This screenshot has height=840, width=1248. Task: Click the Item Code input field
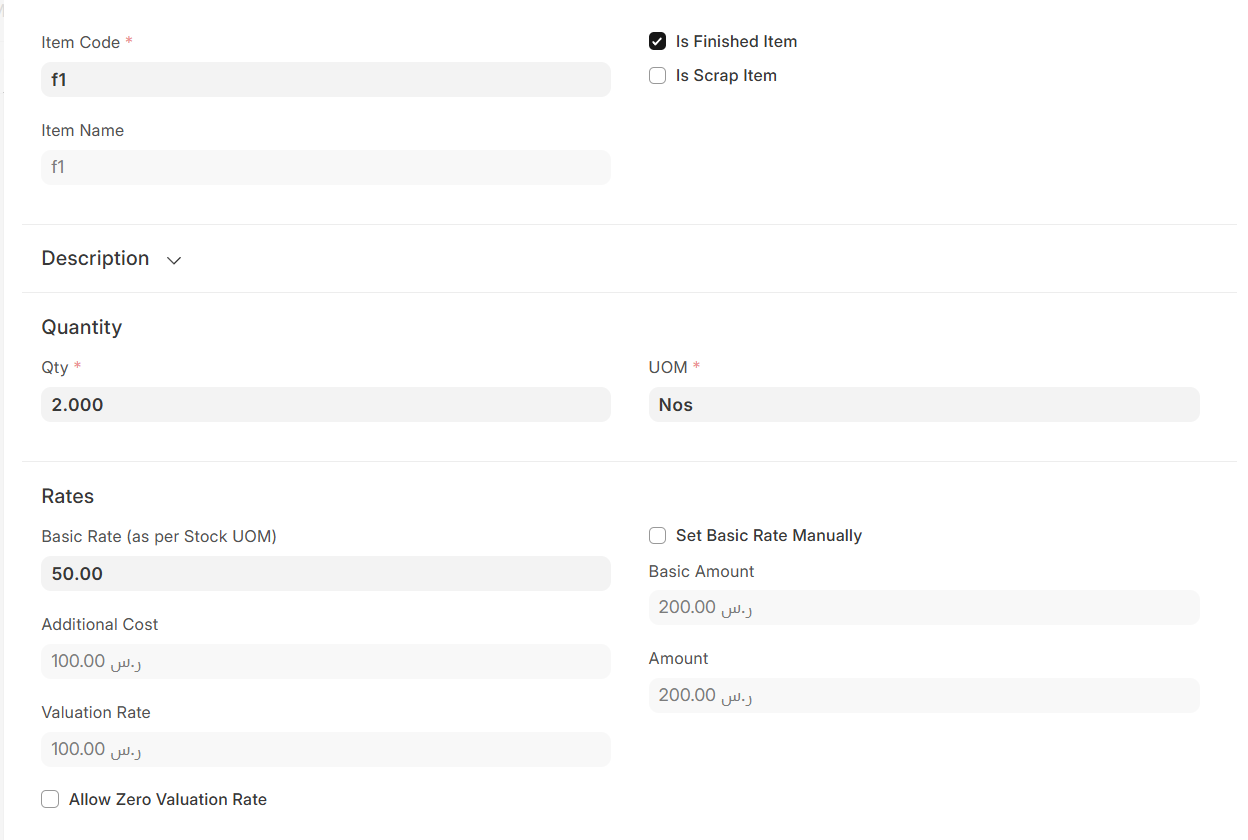tap(325, 79)
